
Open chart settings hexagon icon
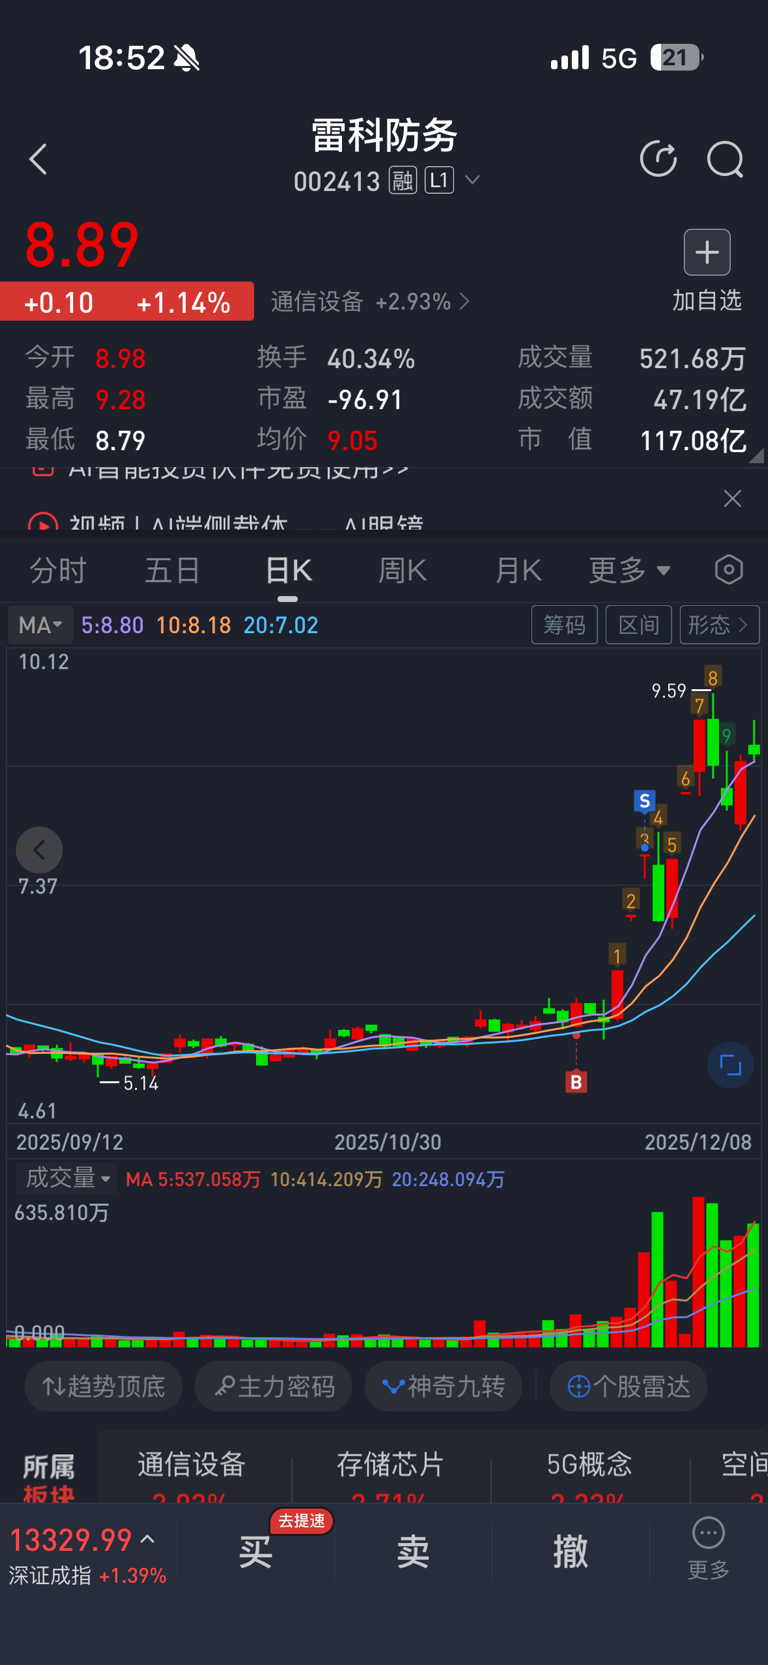pyautogui.click(x=729, y=570)
